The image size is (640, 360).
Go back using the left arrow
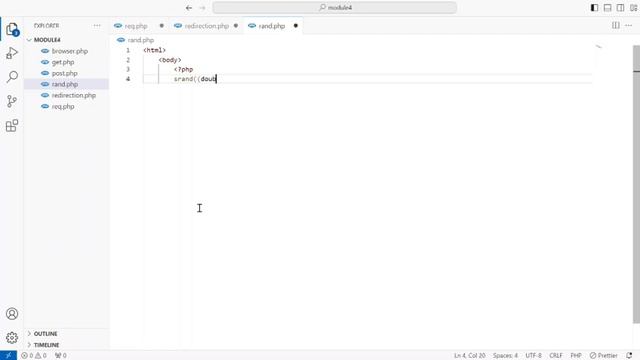point(189,8)
